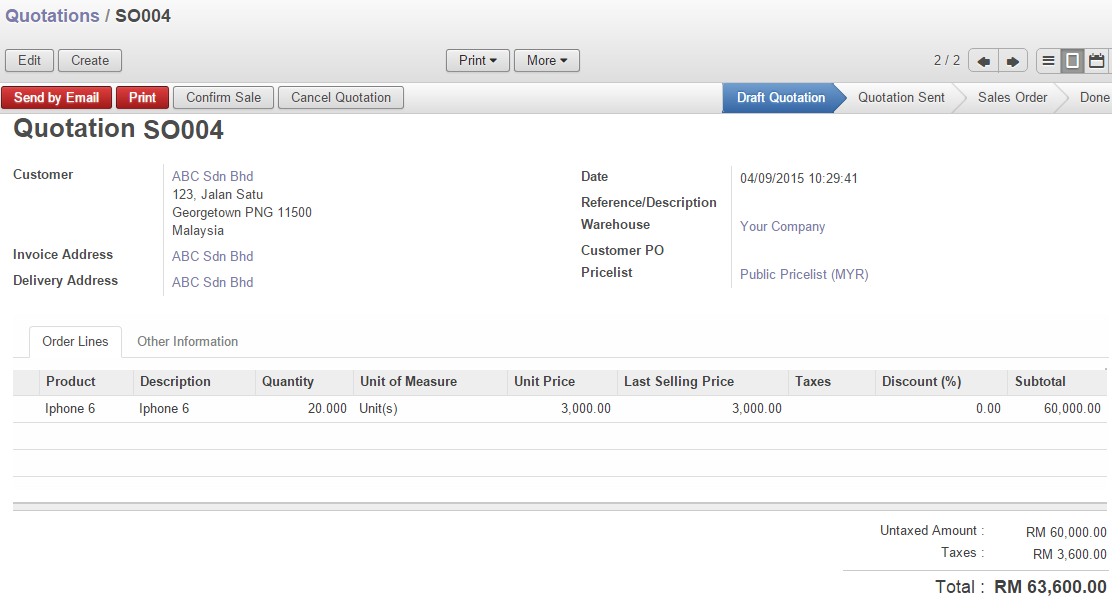Click the Edit button
Screen dimensions: 1112x600
coord(30,61)
